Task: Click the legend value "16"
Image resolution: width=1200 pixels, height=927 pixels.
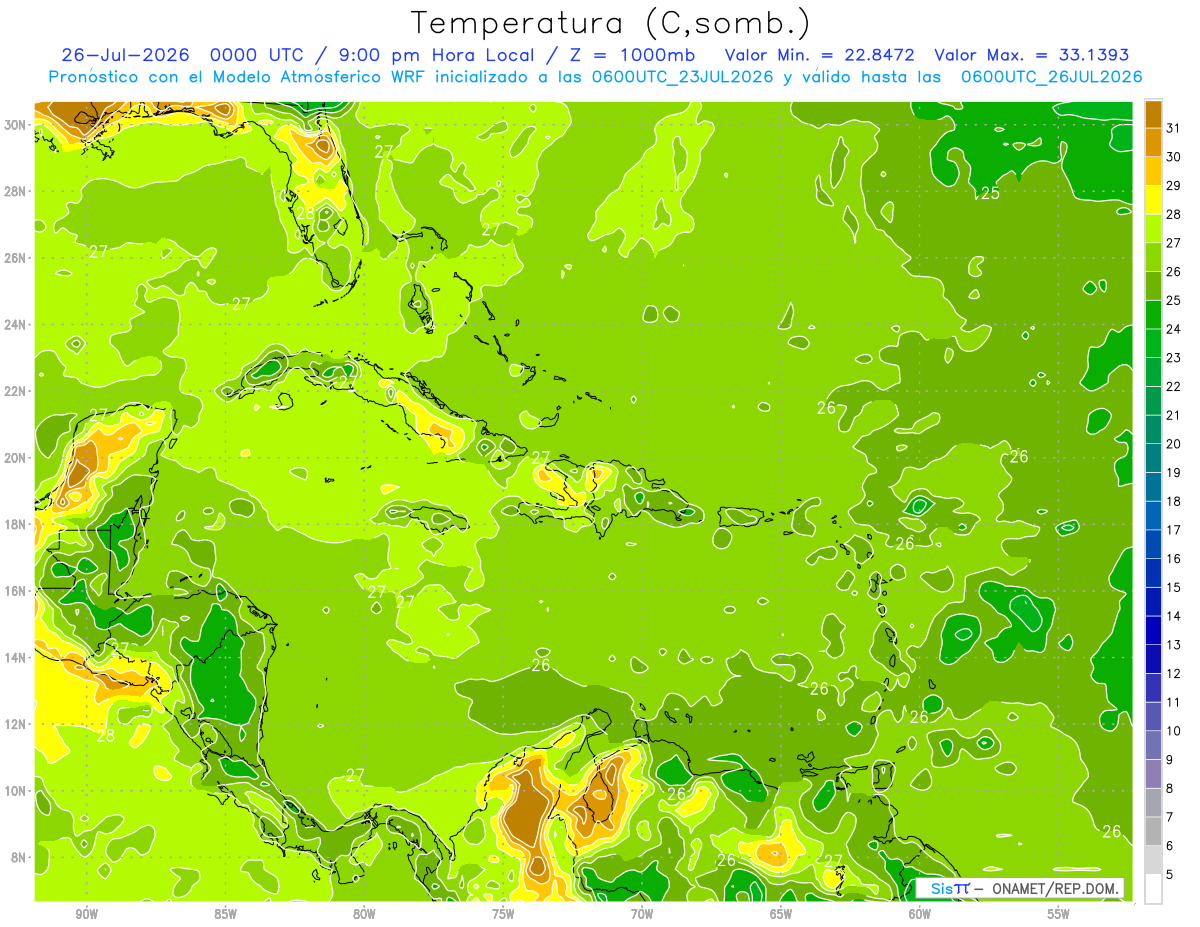Action: point(1174,559)
